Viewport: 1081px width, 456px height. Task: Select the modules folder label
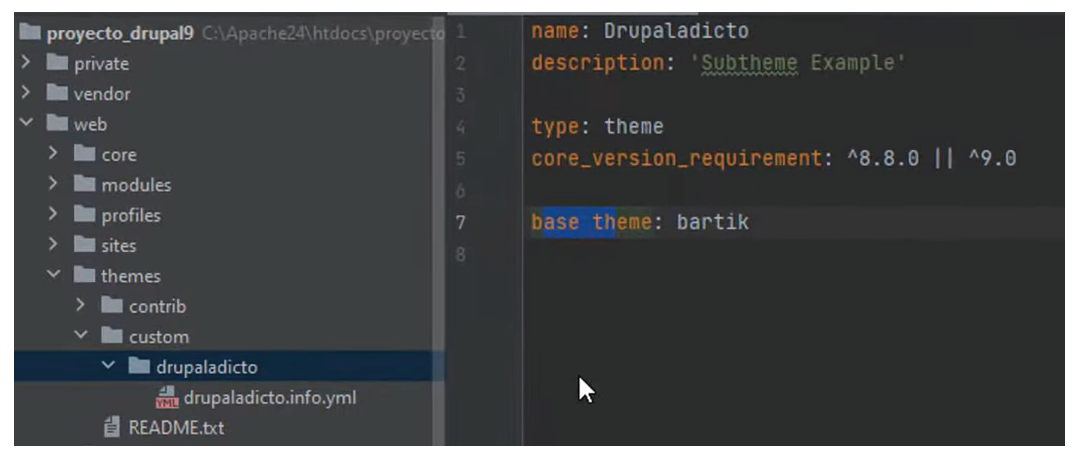136,185
